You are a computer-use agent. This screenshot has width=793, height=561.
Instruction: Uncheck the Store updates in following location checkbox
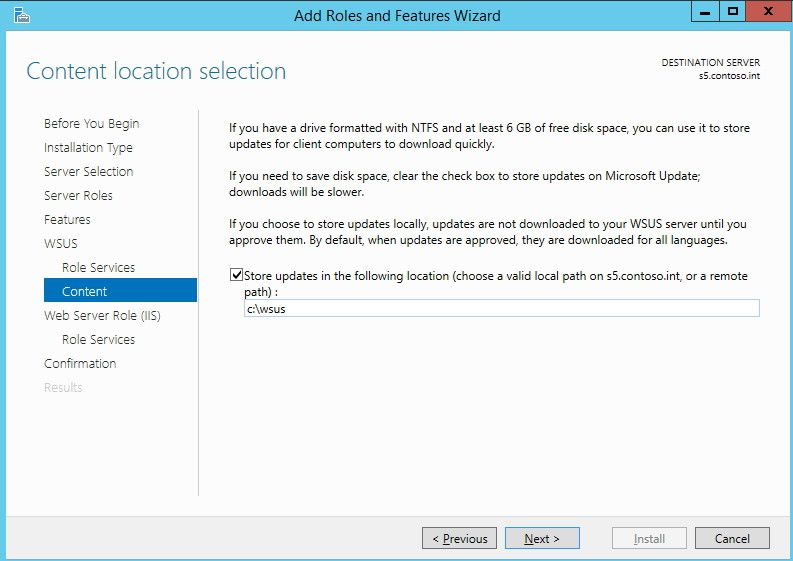(x=236, y=275)
